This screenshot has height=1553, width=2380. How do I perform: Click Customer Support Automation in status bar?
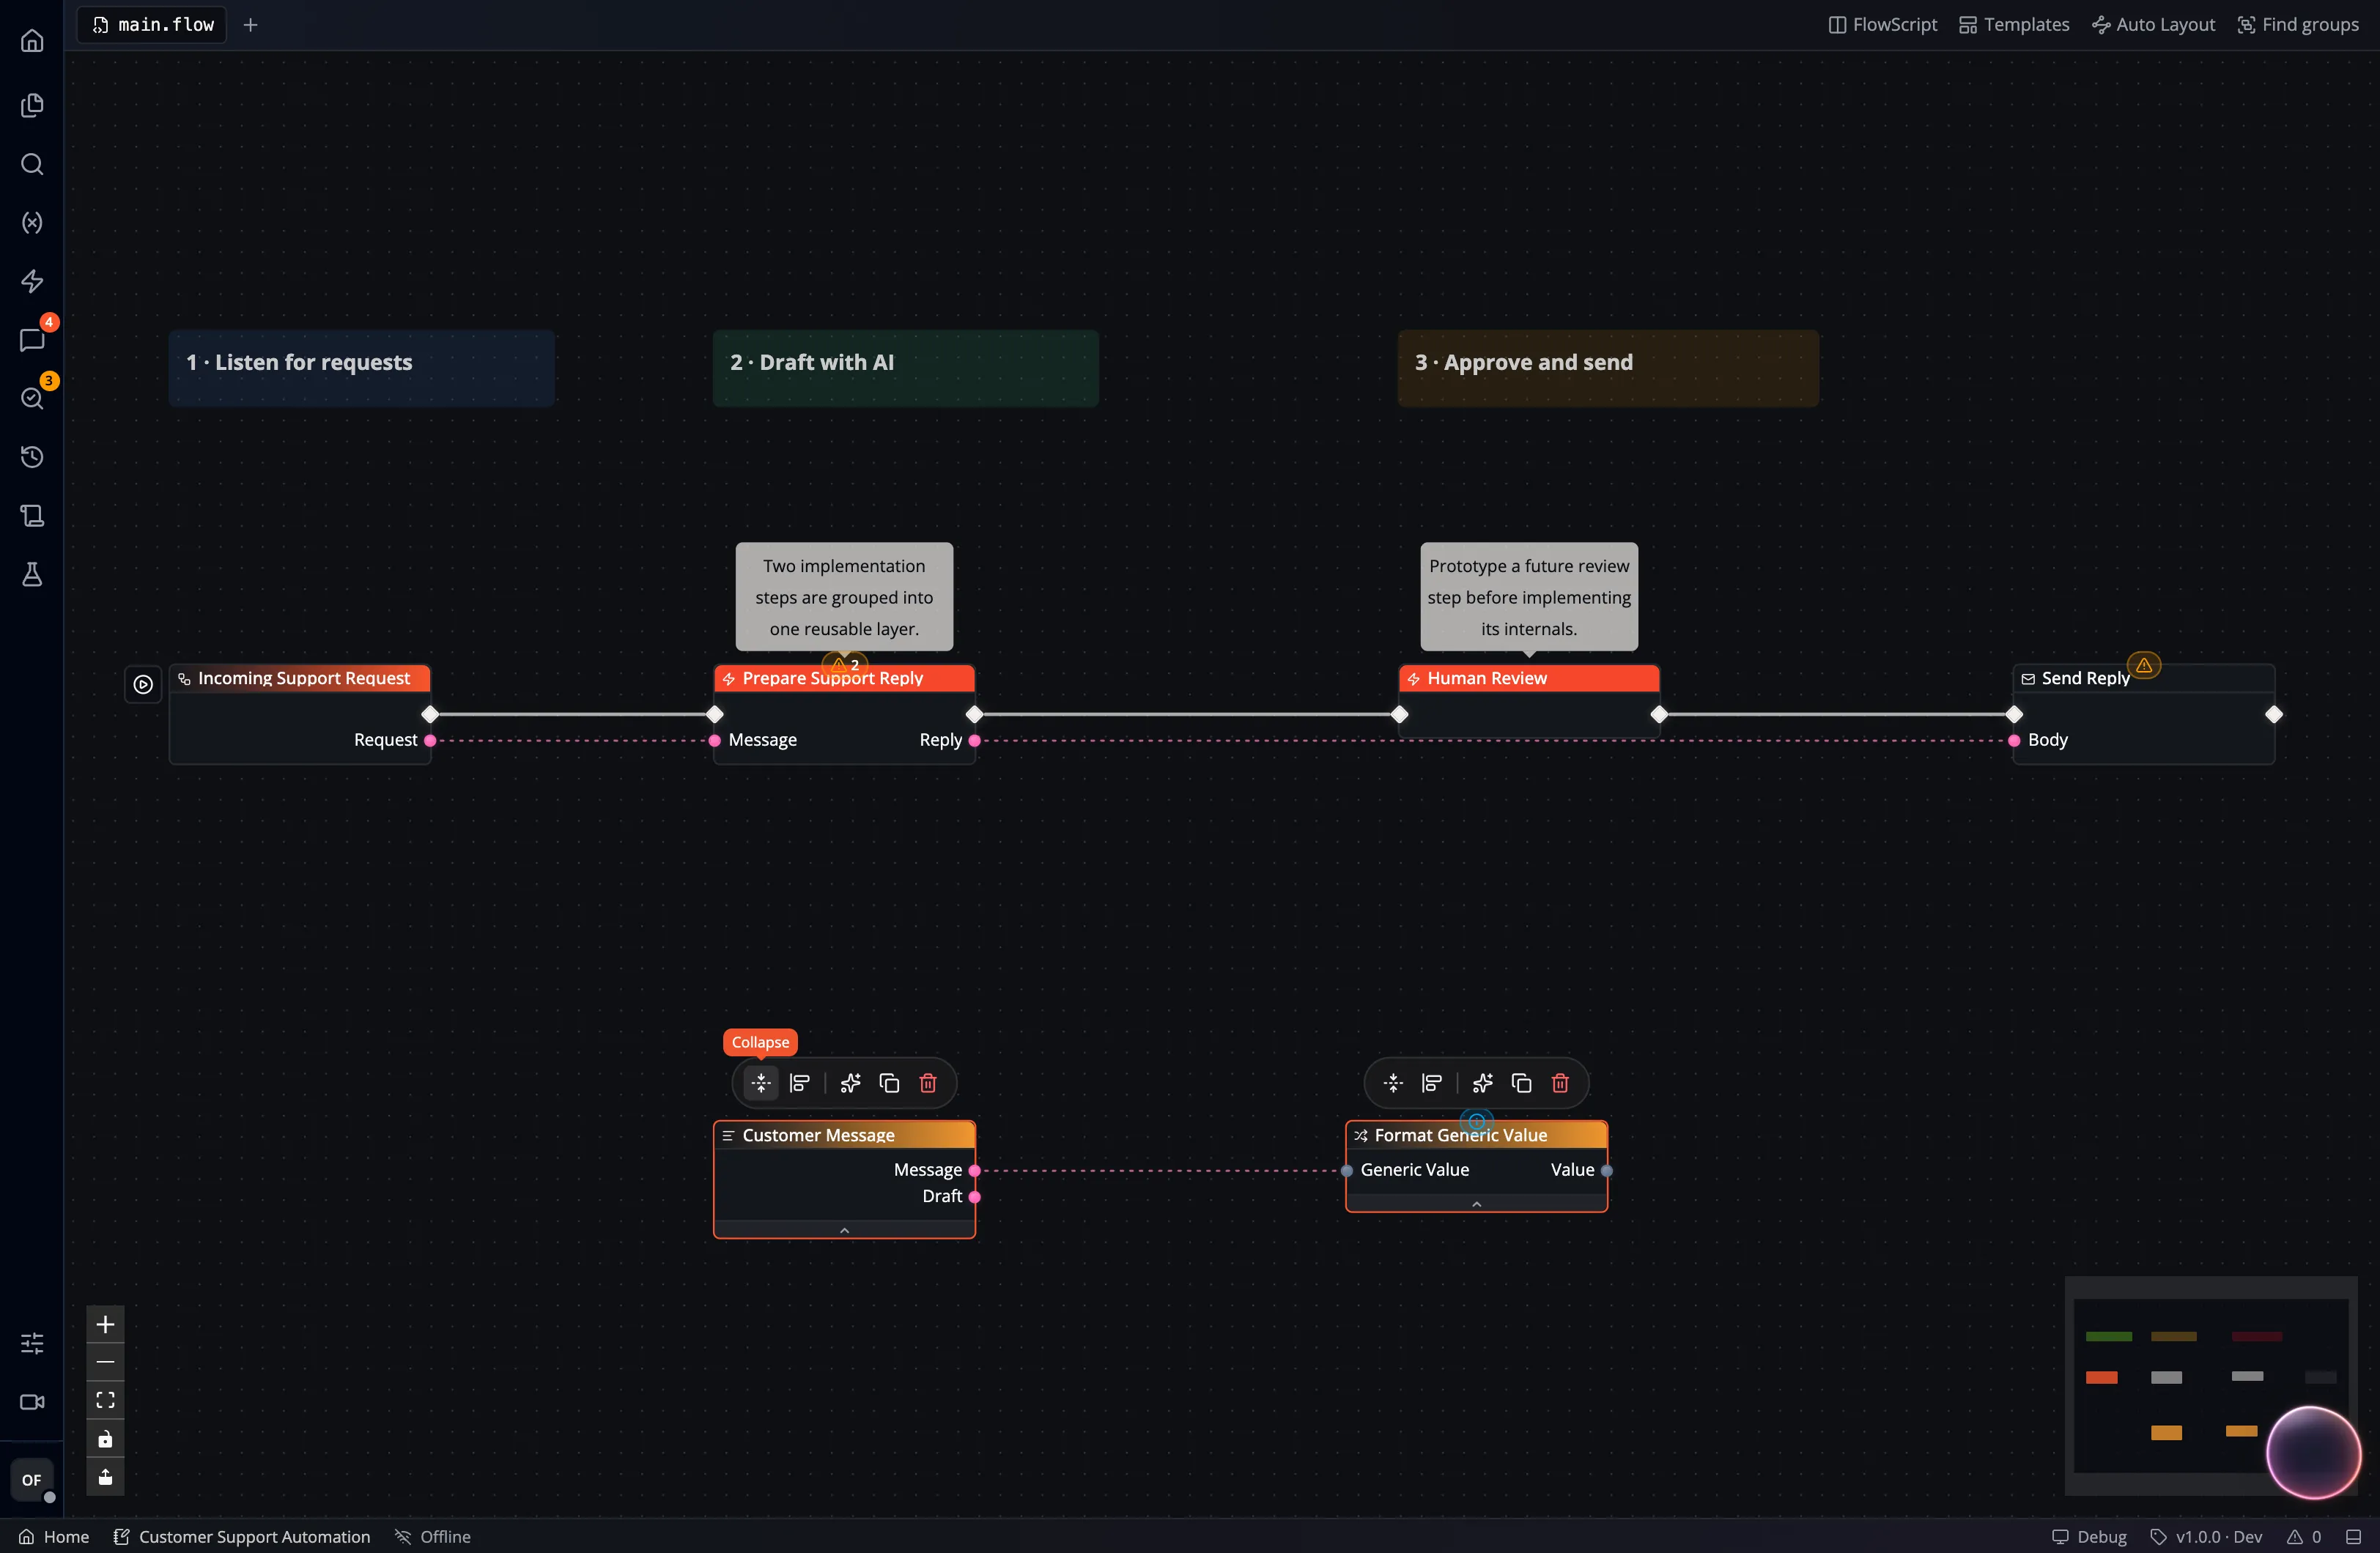coord(242,1538)
